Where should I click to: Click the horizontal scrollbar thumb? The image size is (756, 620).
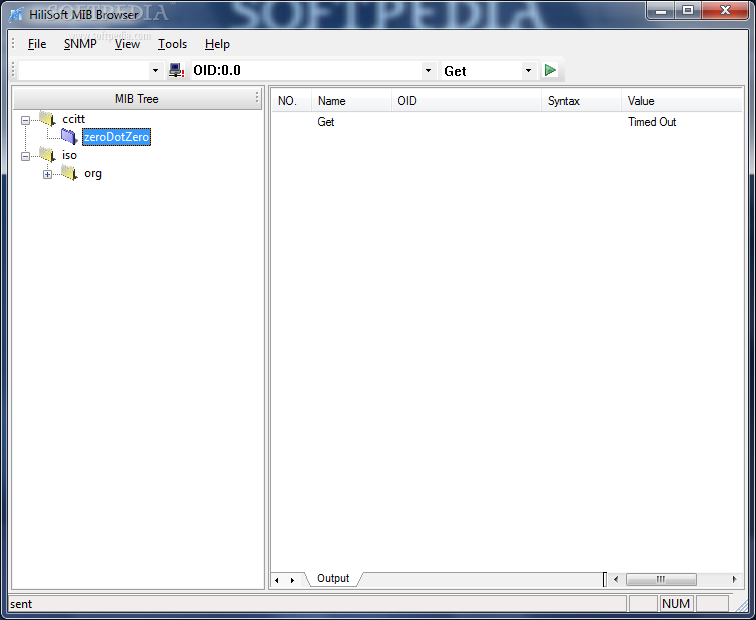[661, 579]
